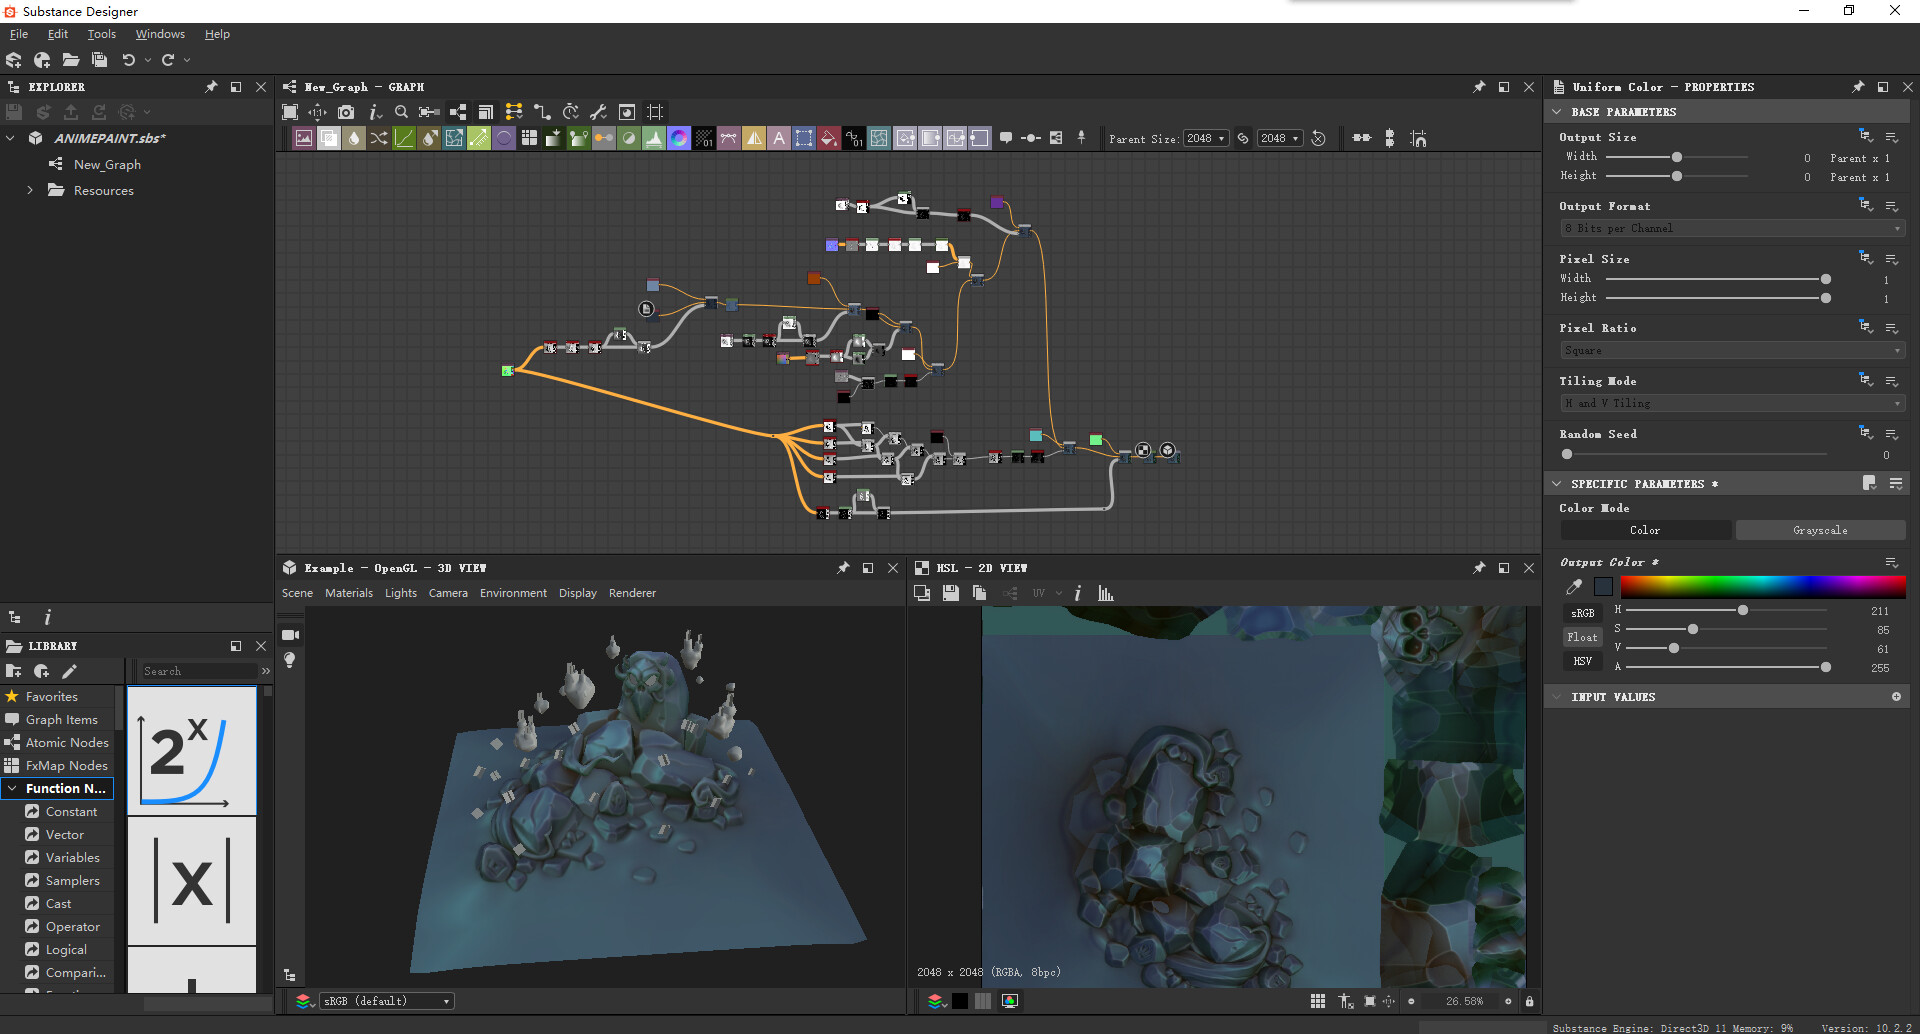The height and width of the screenshot is (1034, 1920).
Task: Toggle sRGB mode in the Output Color section
Action: point(1582,612)
